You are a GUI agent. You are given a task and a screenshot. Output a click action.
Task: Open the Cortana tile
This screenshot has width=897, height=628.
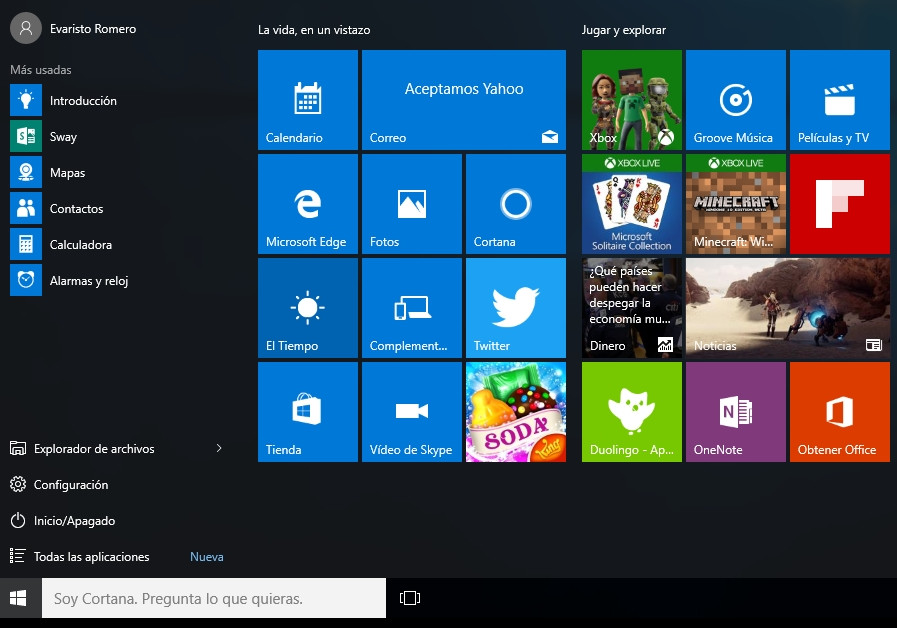pyautogui.click(x=515, y=204)
